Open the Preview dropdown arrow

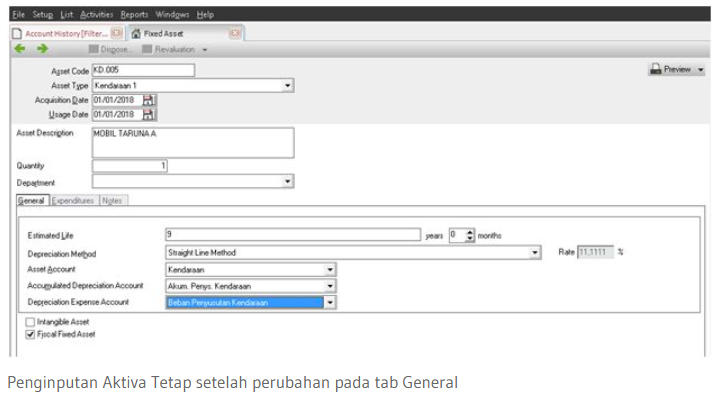(700, 70)
